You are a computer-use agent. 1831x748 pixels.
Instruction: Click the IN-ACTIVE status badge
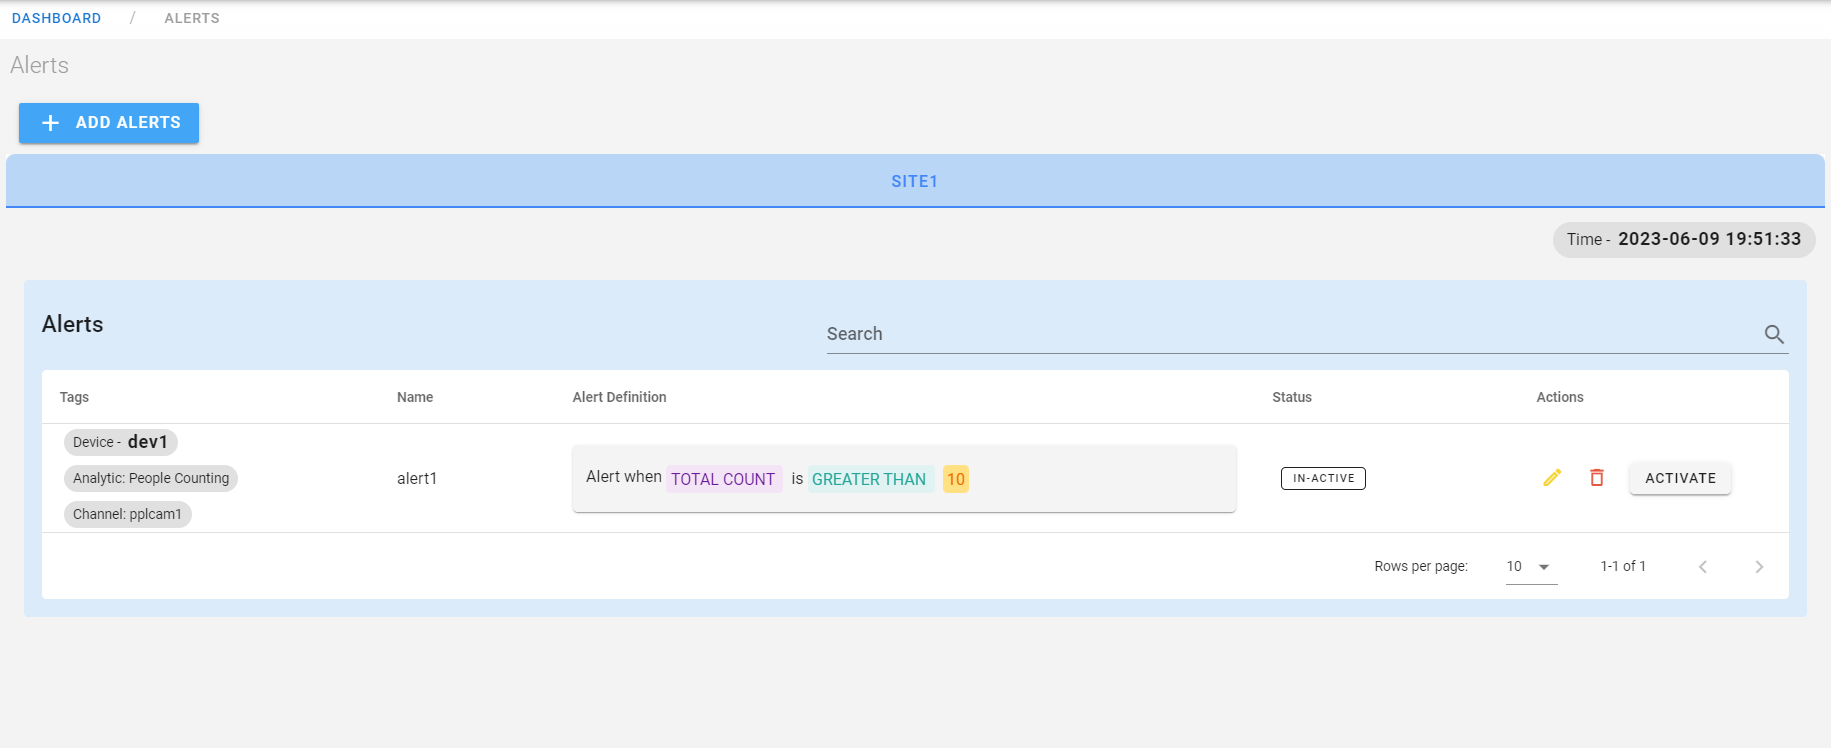(x=1323, y=478)
